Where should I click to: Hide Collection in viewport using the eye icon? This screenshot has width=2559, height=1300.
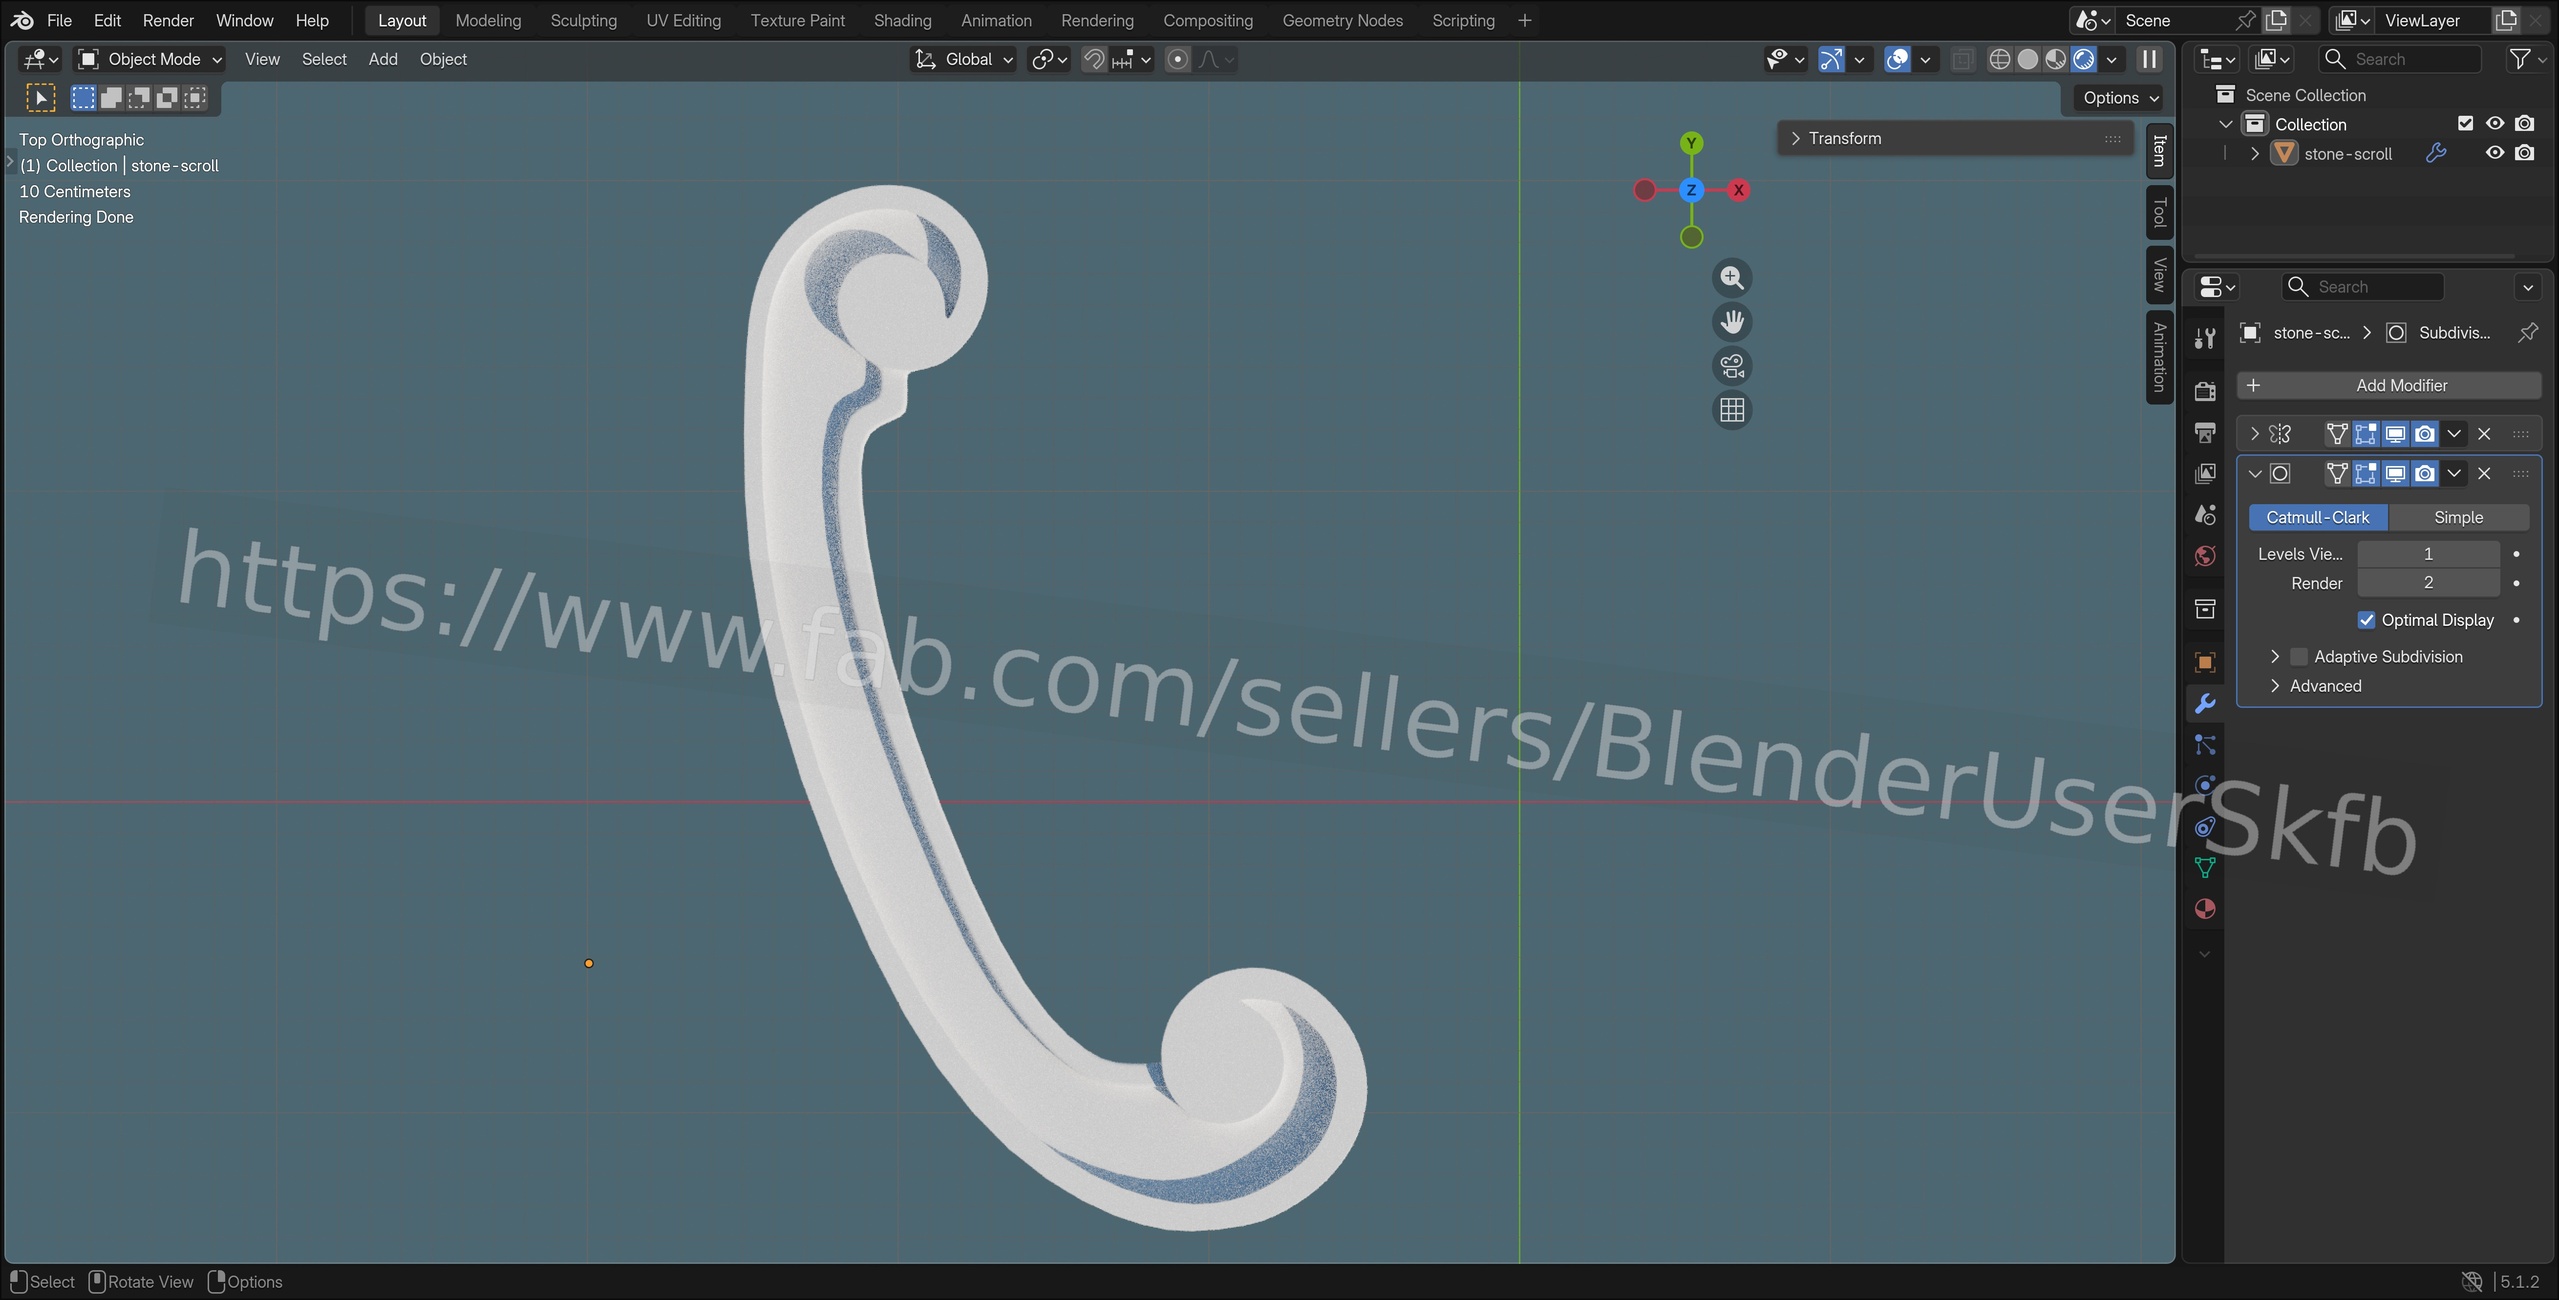[2495, 124]
